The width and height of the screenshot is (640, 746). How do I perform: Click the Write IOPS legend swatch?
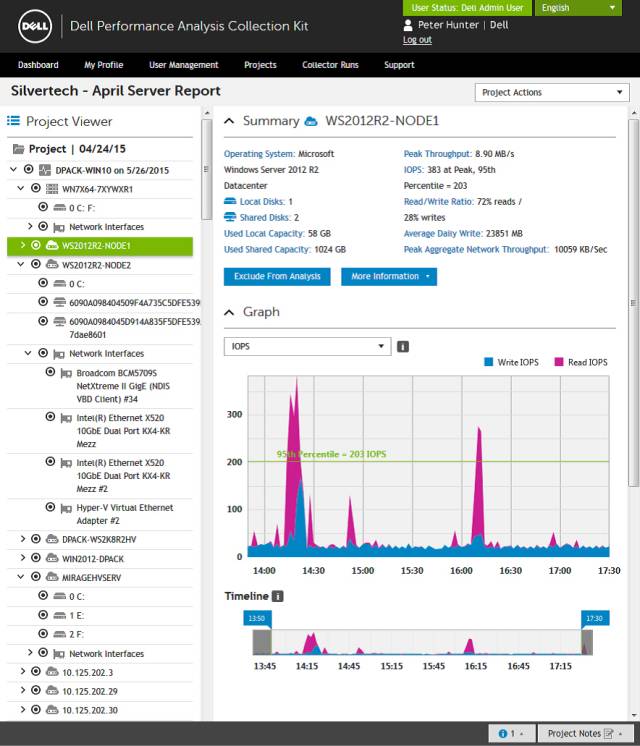[489, 362]
